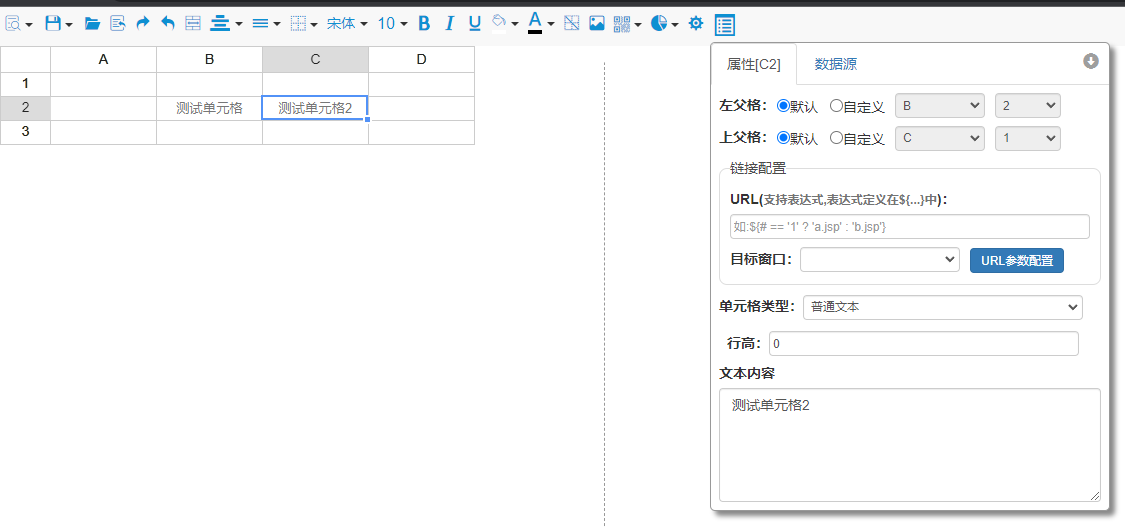Click the 文本内容 text area
This screenshot has height=528, width=1125.
point(910,445)
